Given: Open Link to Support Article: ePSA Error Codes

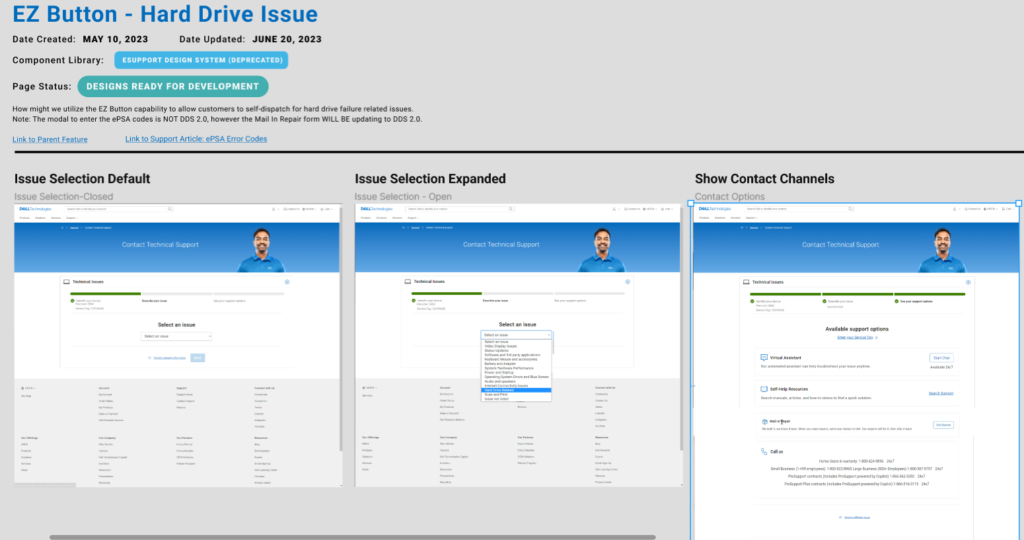Looking at the screenshot, I should (196, 139).
